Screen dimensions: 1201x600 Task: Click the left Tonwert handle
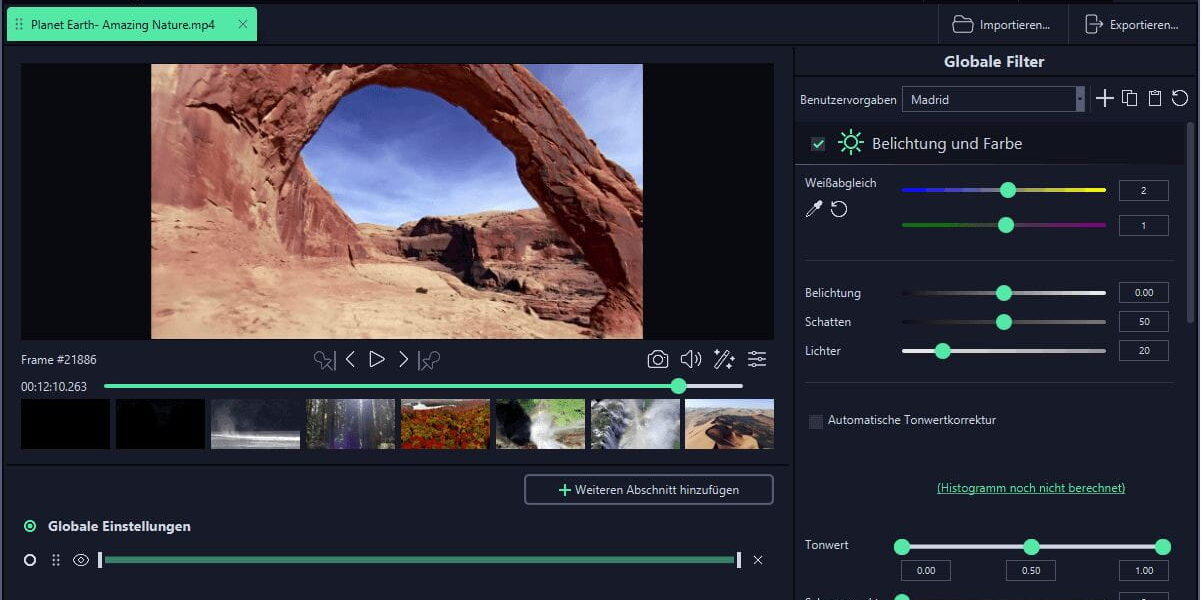(x=902, y=547)
